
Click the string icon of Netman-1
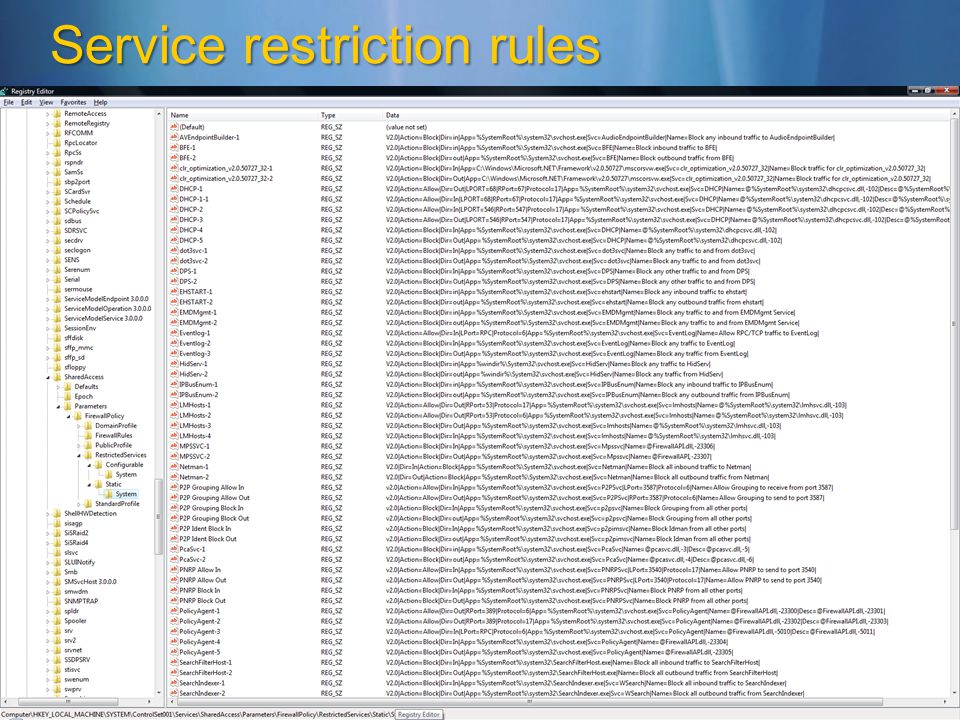pyautogui.click(x=174, y=467)
